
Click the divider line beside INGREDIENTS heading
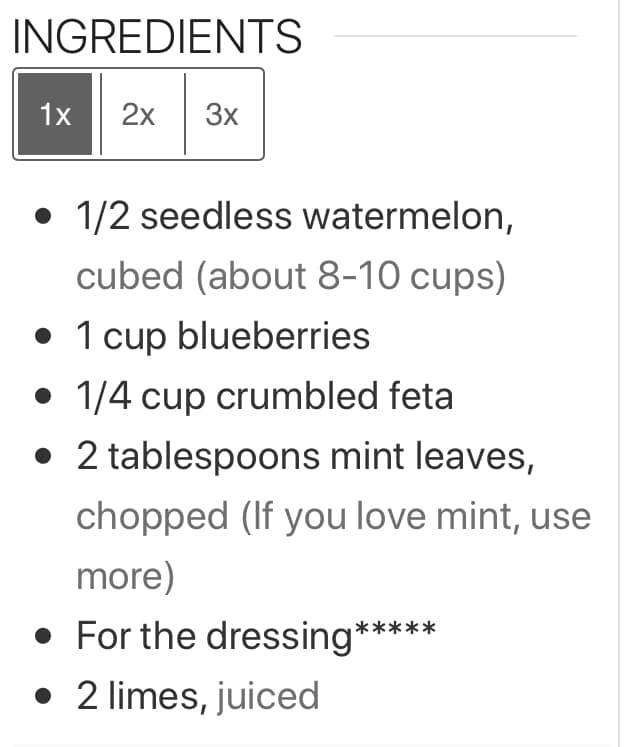(455, 36)
